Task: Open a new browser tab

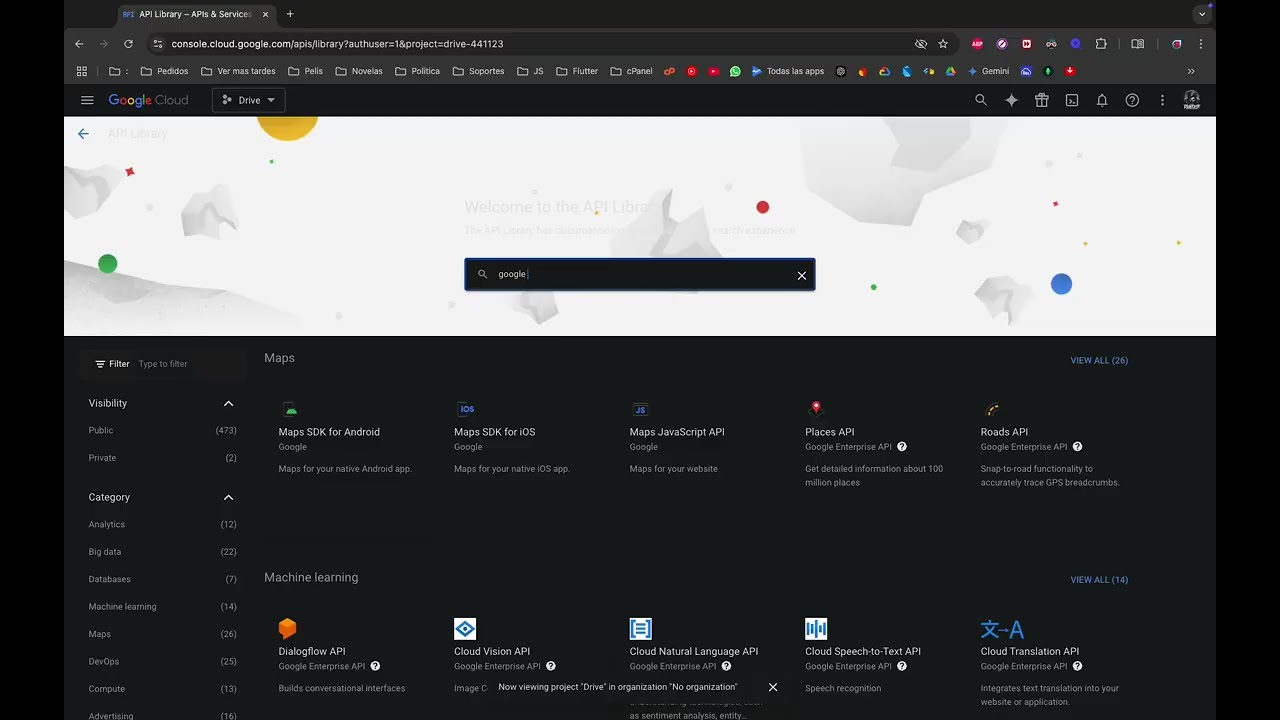Action: [290, 14]
